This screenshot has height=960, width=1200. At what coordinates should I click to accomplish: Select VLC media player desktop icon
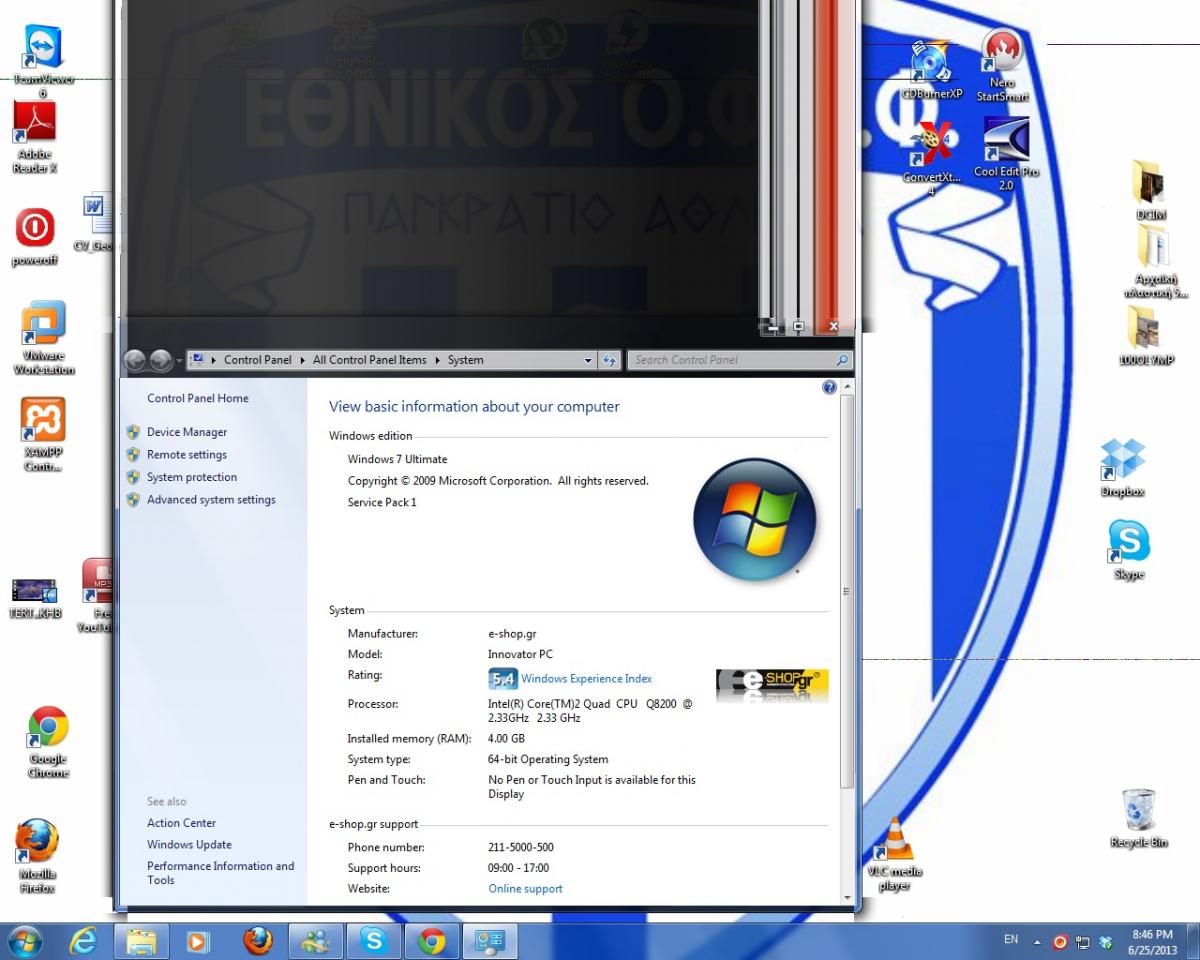[x=894, y=854]
